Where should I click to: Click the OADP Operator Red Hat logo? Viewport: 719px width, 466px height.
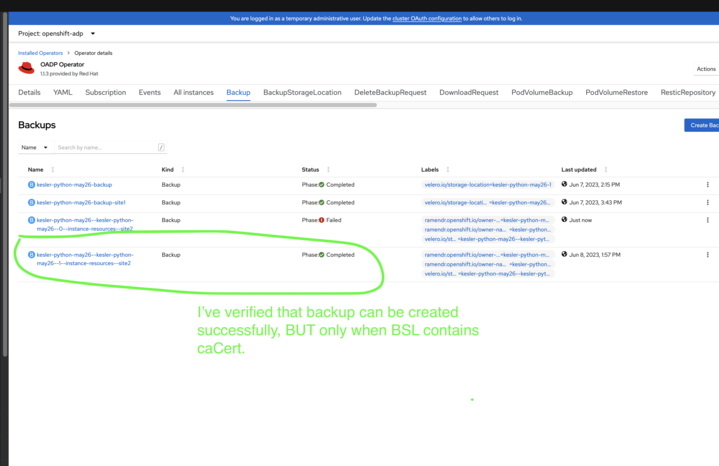pos(26,68)
